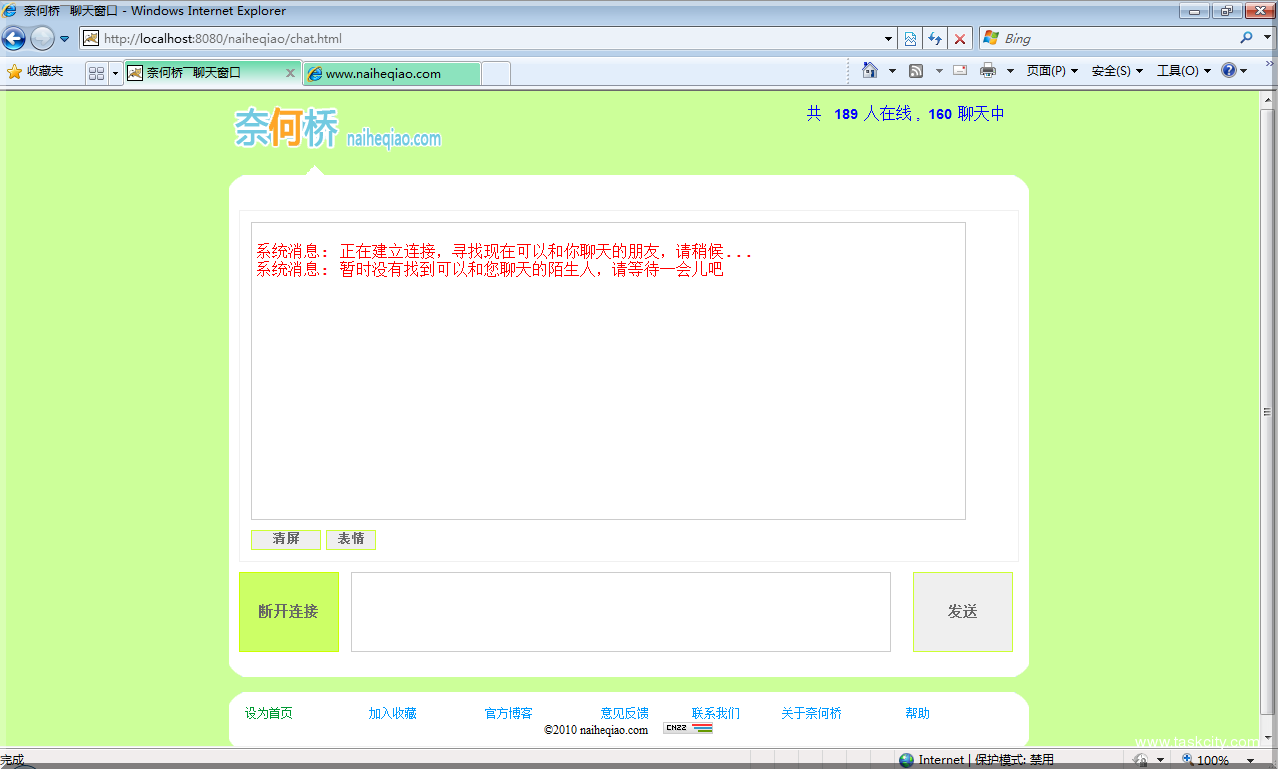Expand the address bar history dropdown
This screenshot has height=769, width=1278.
click(x=886, y=38)
